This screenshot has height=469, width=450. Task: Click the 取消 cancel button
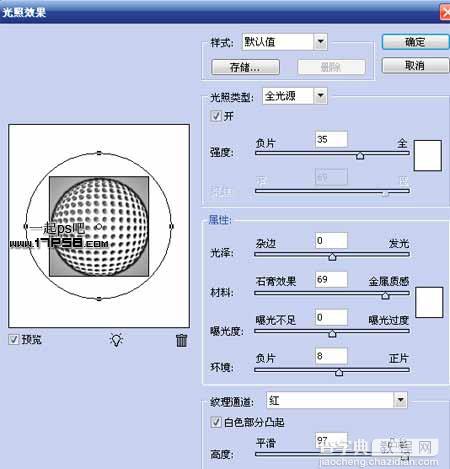(x=415, y=65)
